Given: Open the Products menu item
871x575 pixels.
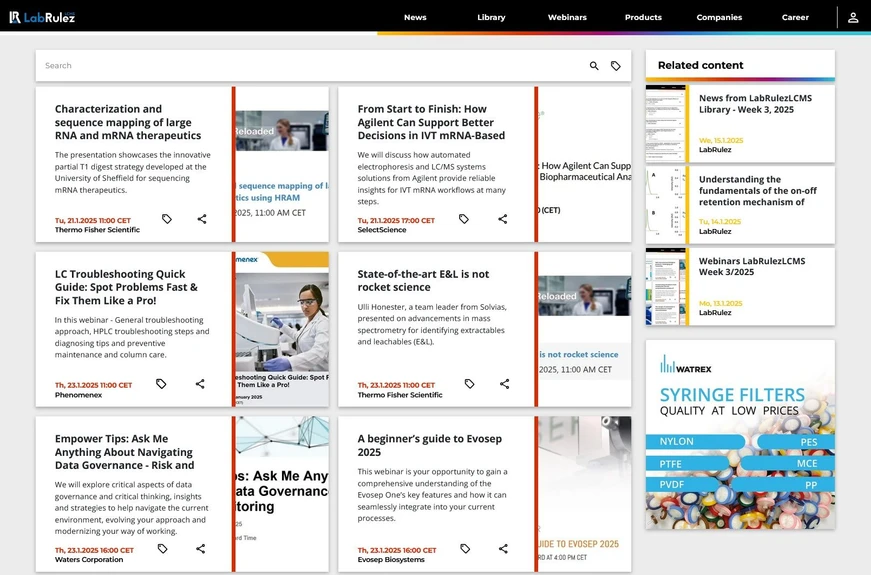Looking at the screenshot, I should 643,17.
